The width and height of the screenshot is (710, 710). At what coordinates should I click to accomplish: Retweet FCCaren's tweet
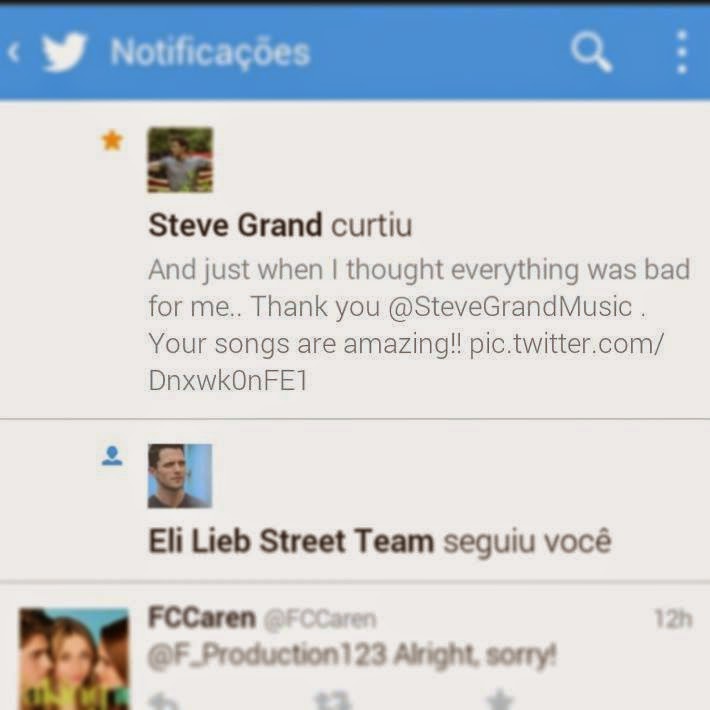(332, 700)
